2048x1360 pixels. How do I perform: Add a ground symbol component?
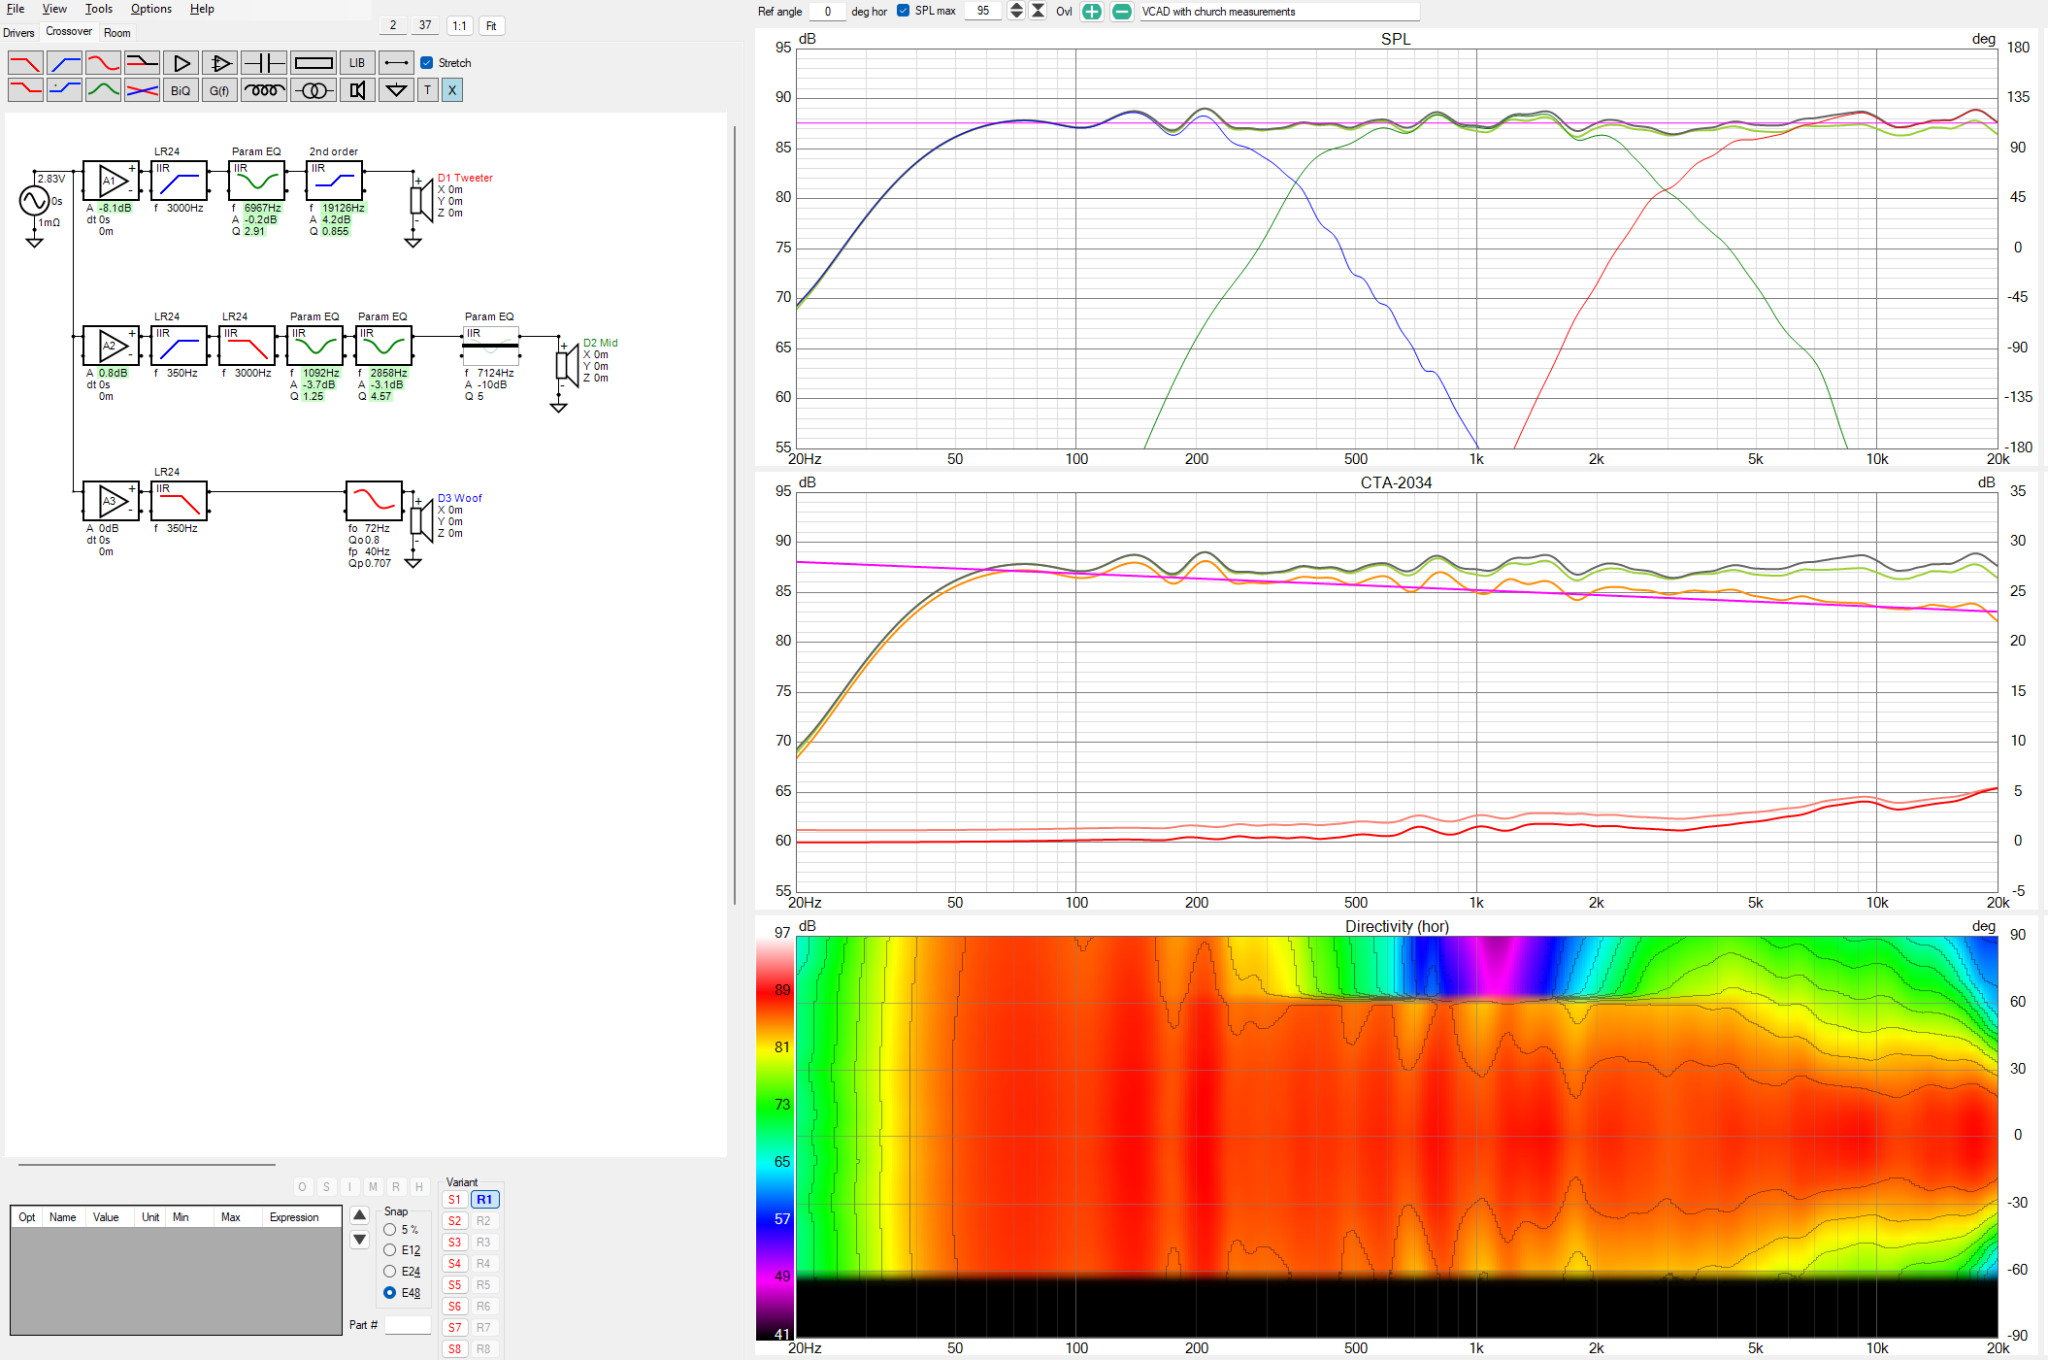point(396,90)
